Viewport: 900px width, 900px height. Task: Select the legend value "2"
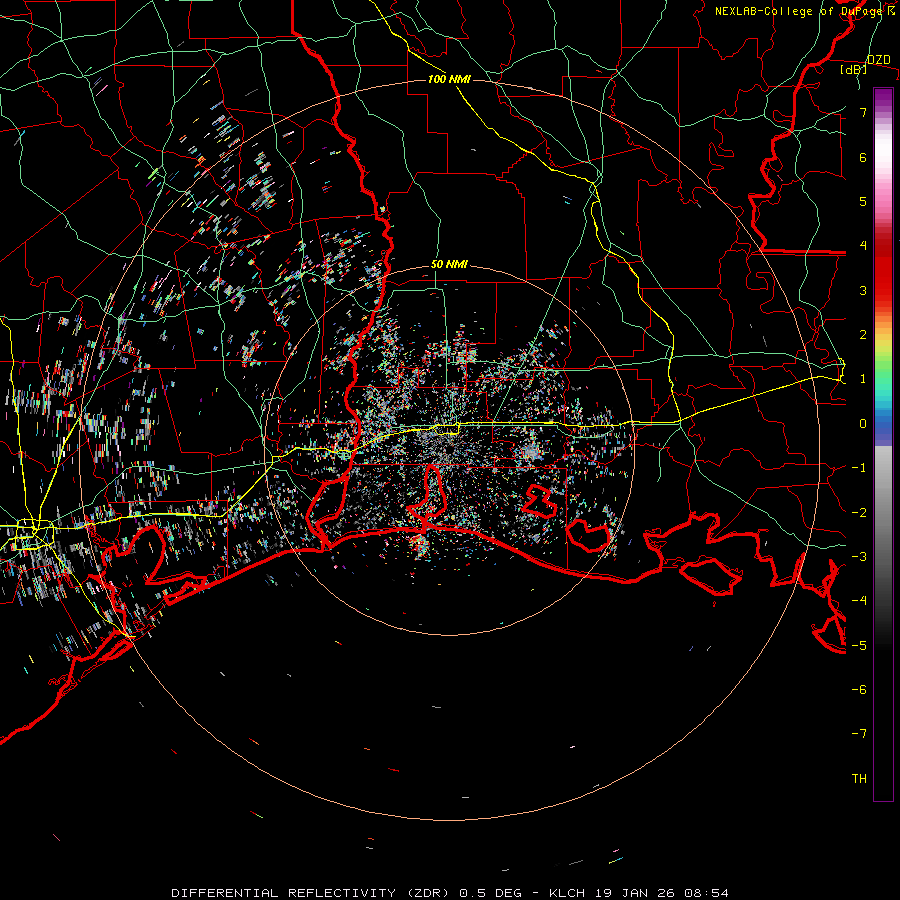click(863, 335)
